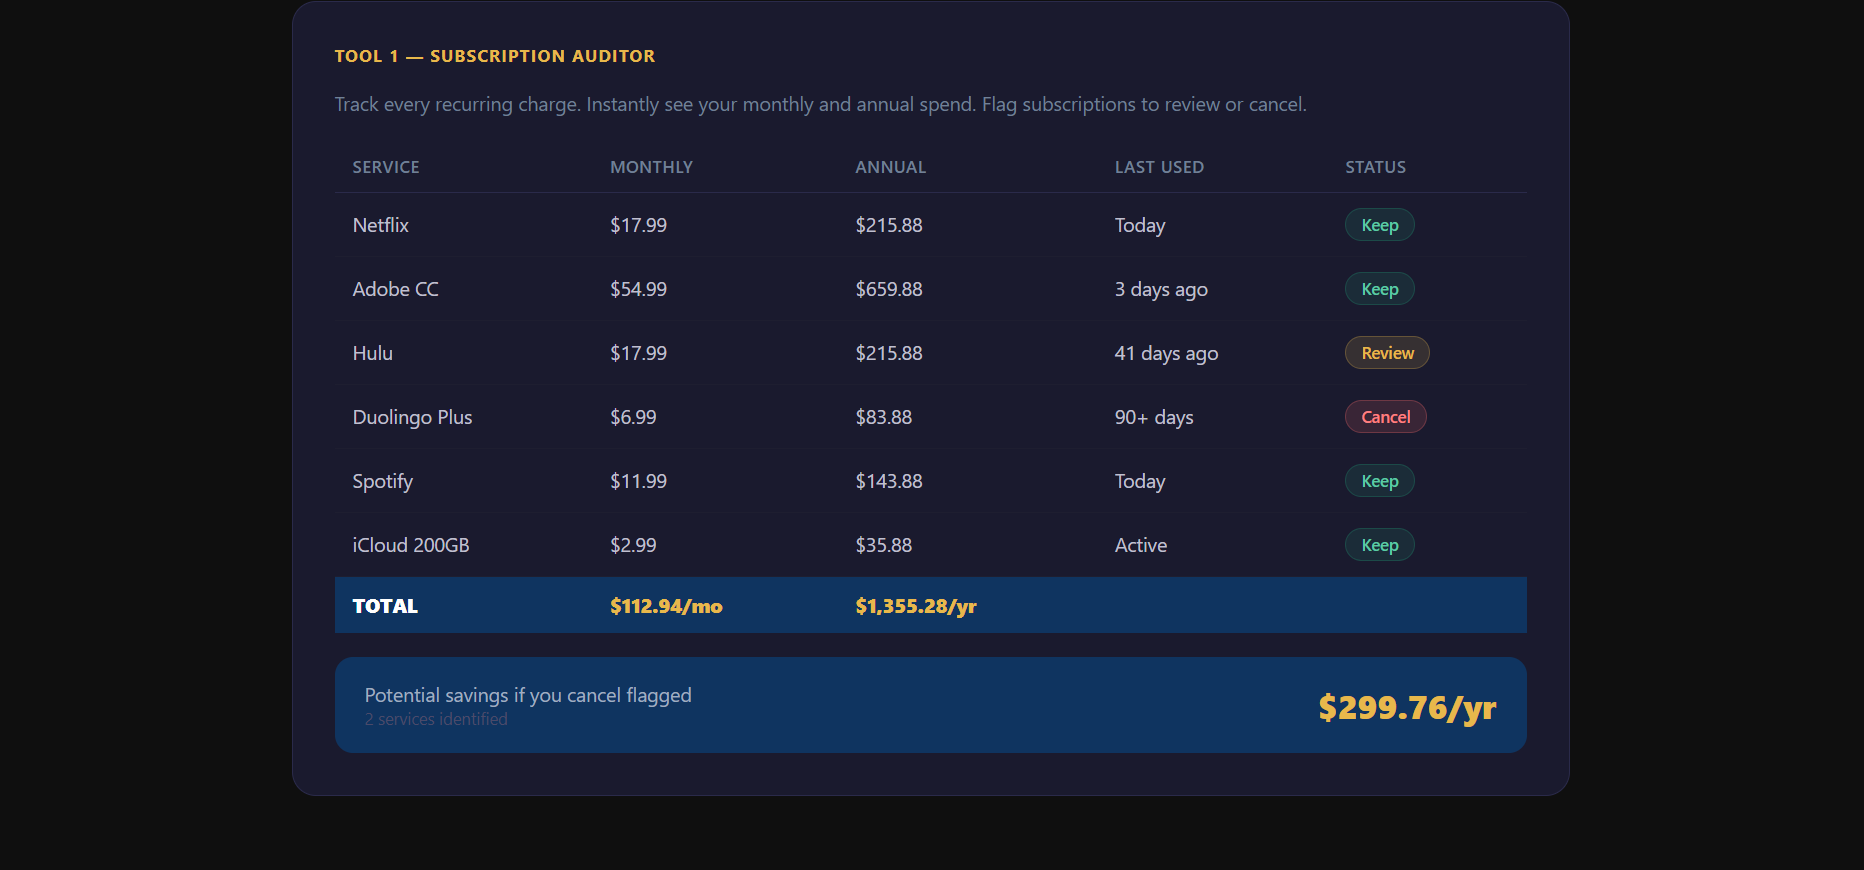Click 'Potential savings if you cancel flagged' text
The image size is (1864, 870).
[x=528, y=695]
